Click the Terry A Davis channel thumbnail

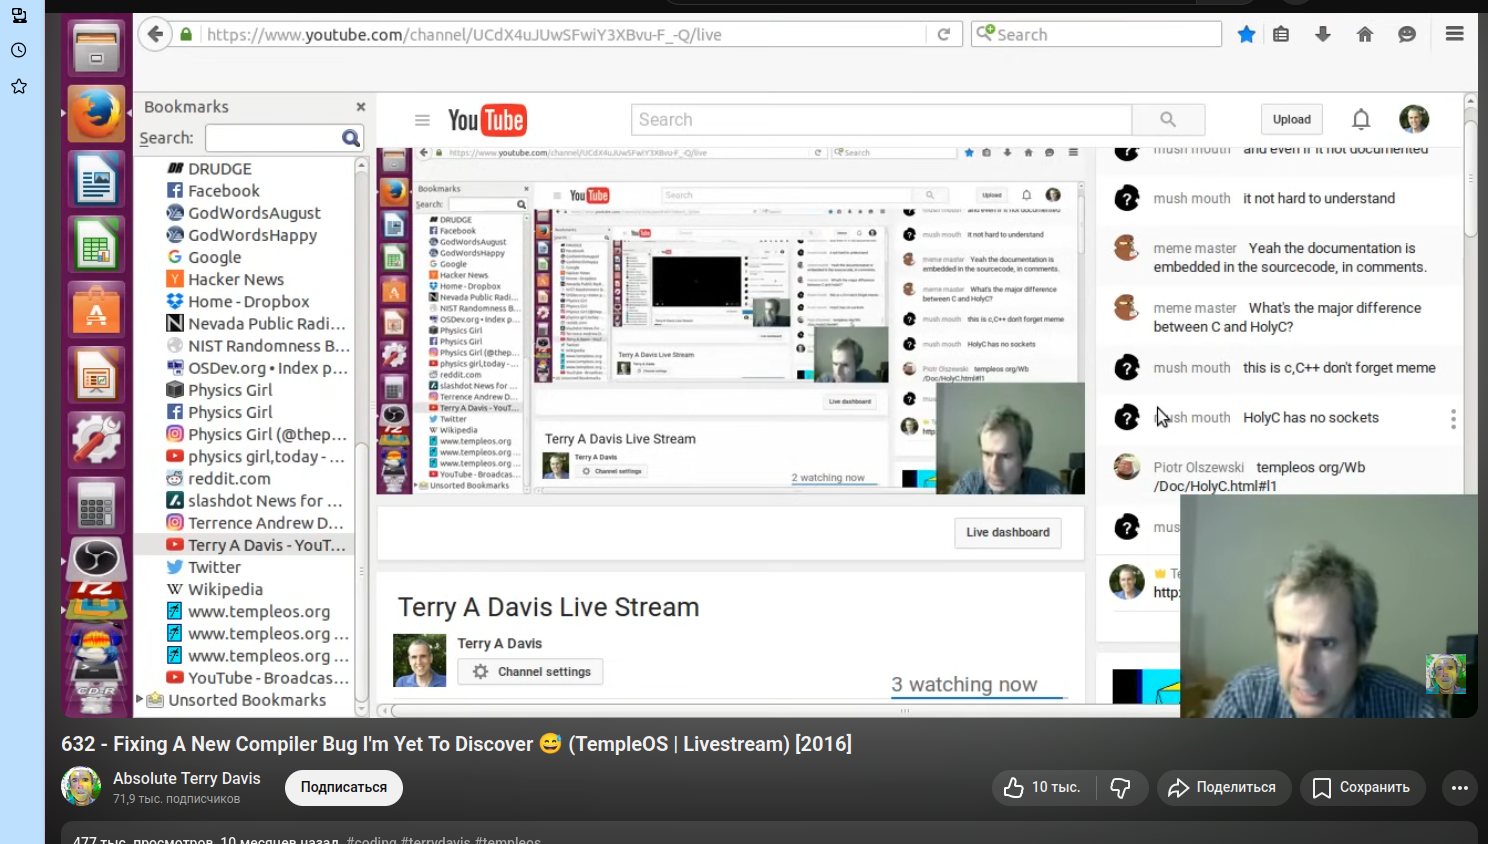420,660
